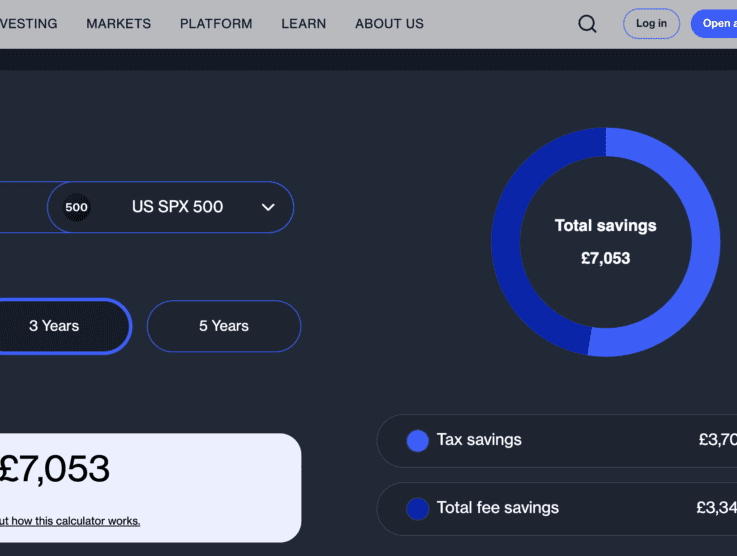Viewport: 737px width, 556px height.
Task: Click the Total fee savings label
Action: (498, 508)
